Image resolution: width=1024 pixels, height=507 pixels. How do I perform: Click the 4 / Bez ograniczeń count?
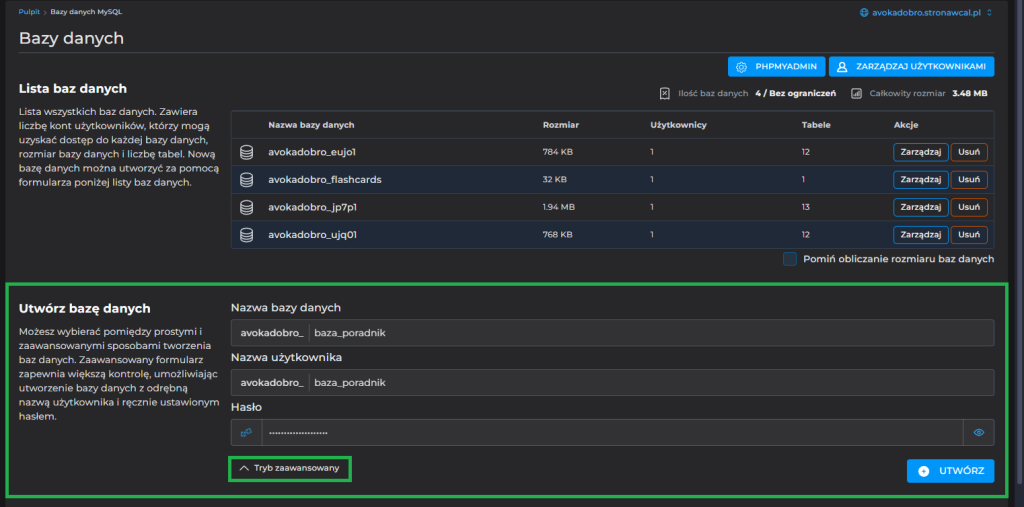coord(795,93)
